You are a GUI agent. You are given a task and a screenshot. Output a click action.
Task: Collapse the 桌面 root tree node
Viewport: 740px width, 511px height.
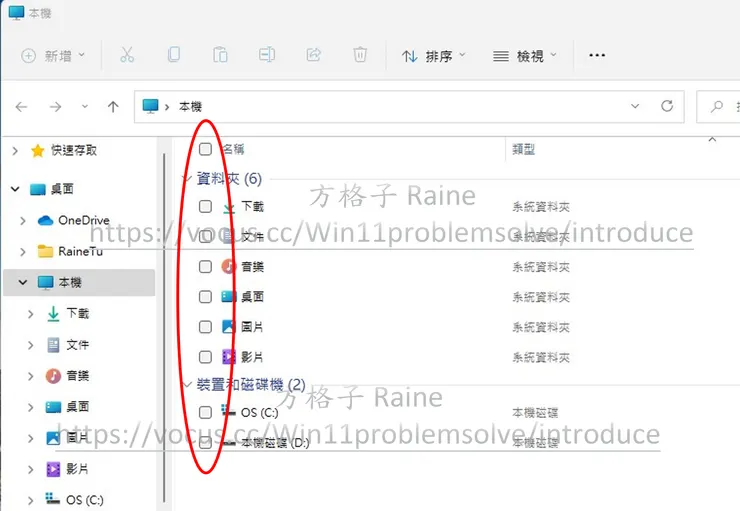[x=15, y=189]
